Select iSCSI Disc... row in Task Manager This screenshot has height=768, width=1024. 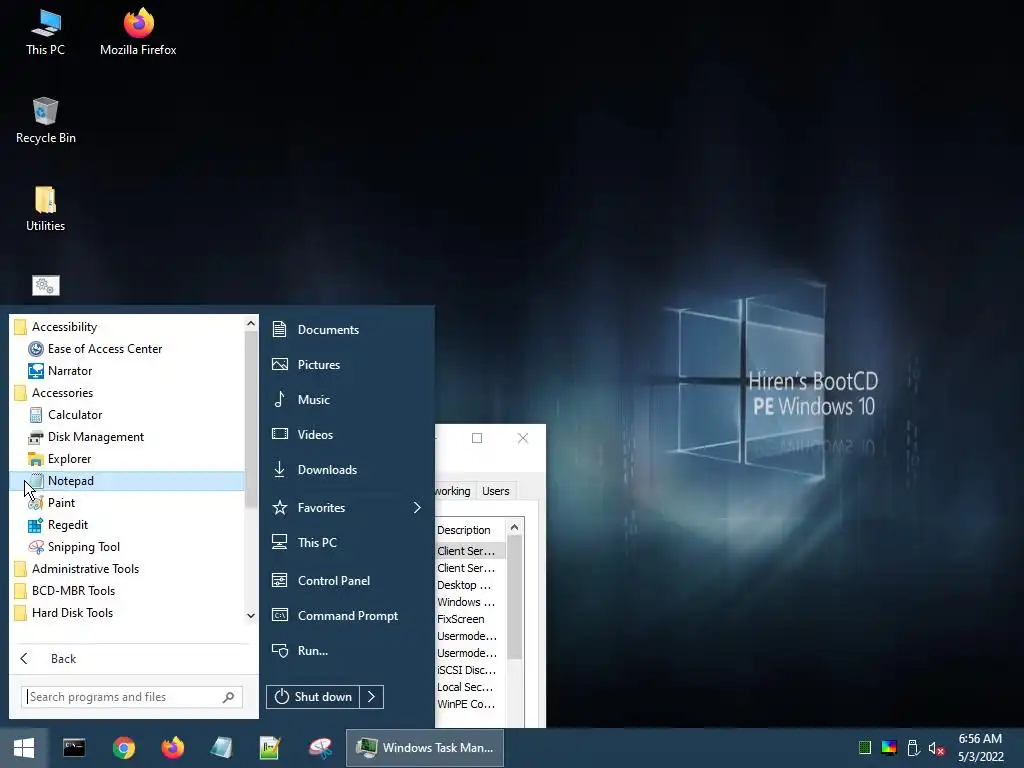(467, 670)
